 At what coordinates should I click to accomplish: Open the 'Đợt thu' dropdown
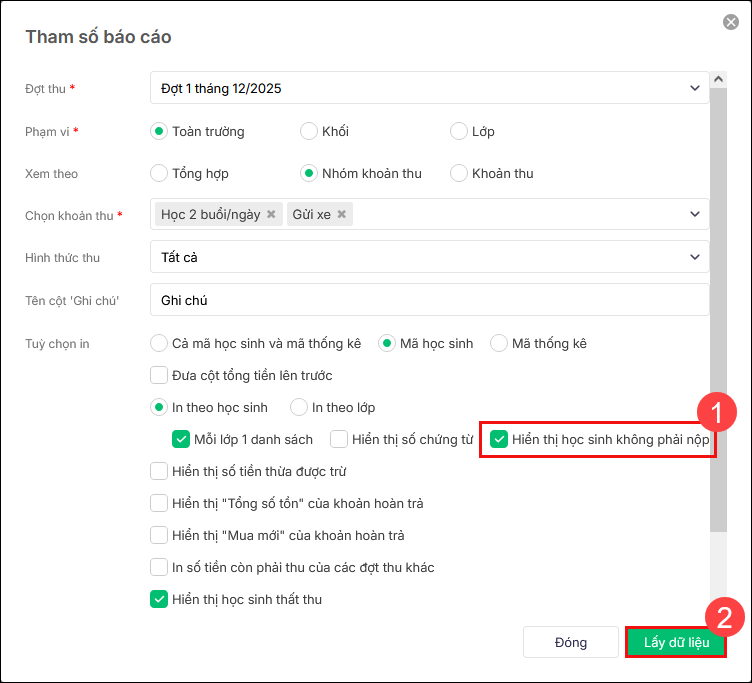point(695,88)
